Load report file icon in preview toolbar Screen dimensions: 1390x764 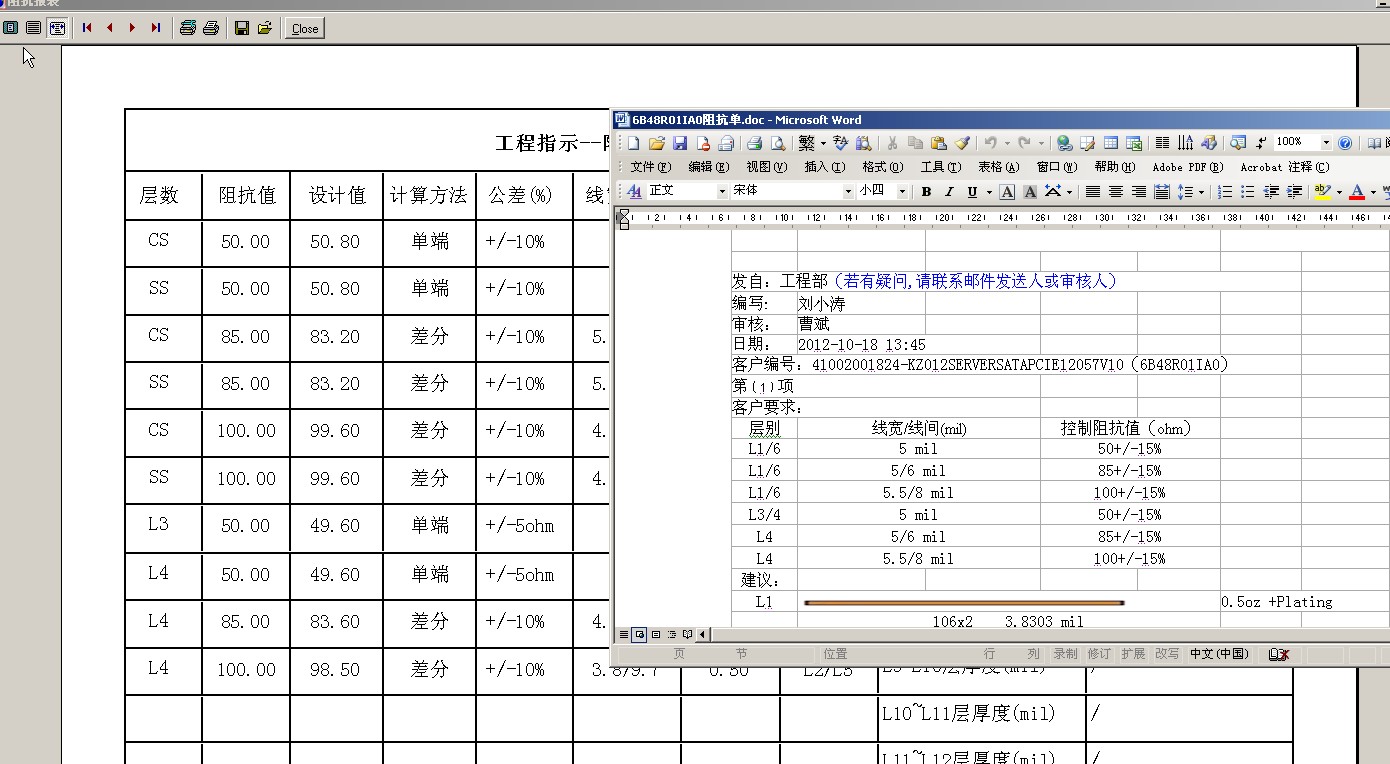point(264,28)
